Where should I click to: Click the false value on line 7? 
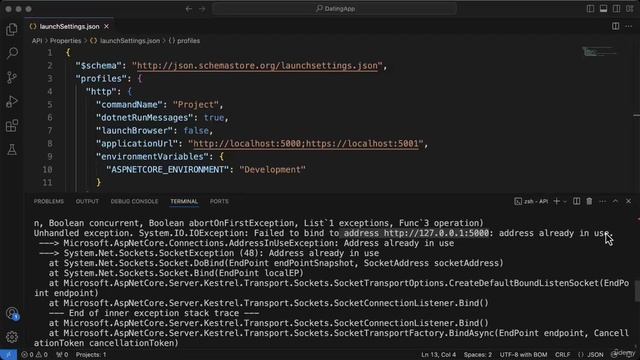(196, 131)
